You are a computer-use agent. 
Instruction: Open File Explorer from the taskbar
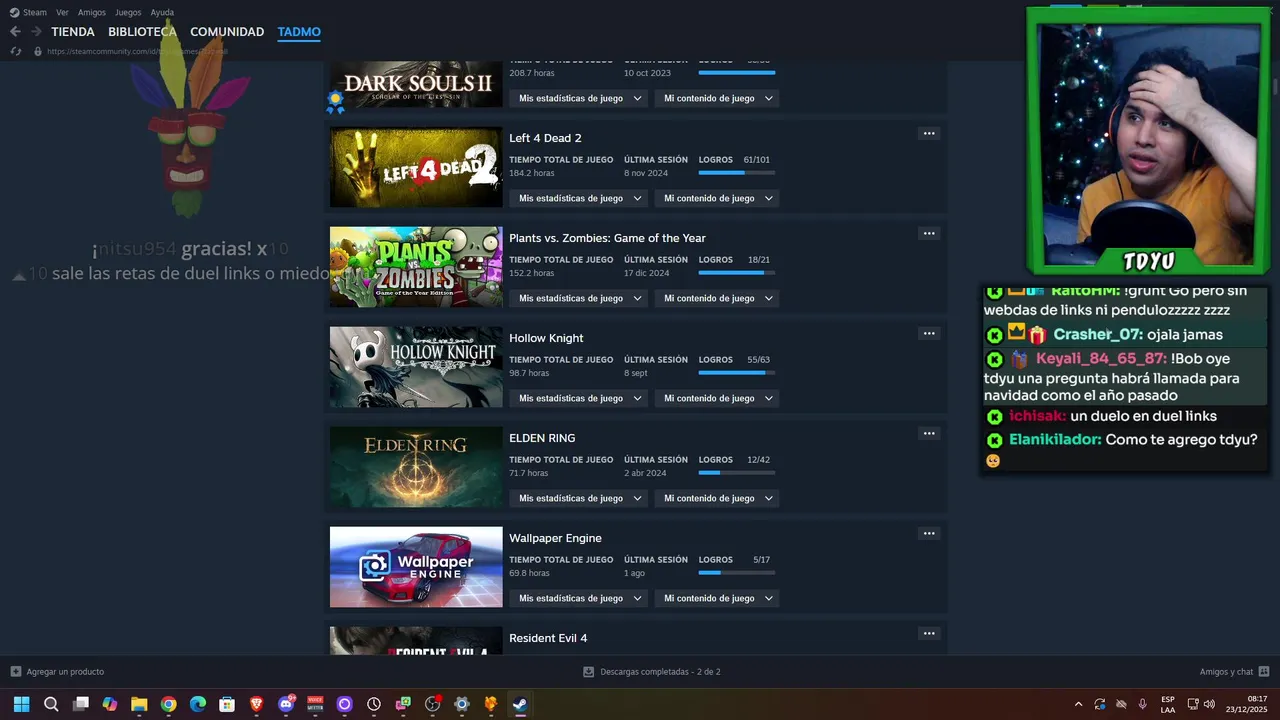(139, 704)
